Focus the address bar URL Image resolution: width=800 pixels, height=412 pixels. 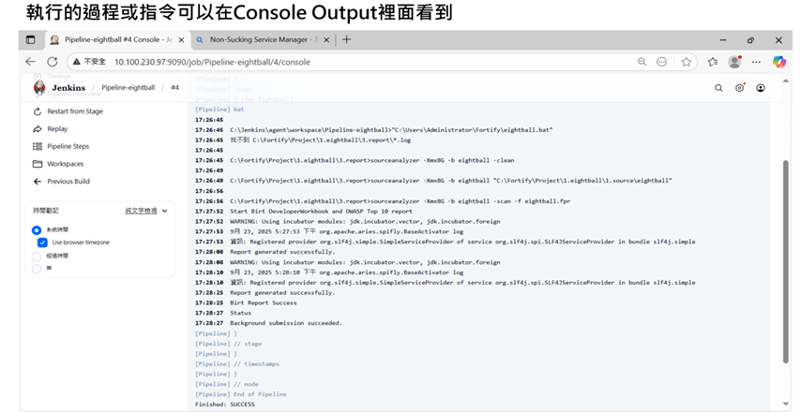(x=212, y=62)
